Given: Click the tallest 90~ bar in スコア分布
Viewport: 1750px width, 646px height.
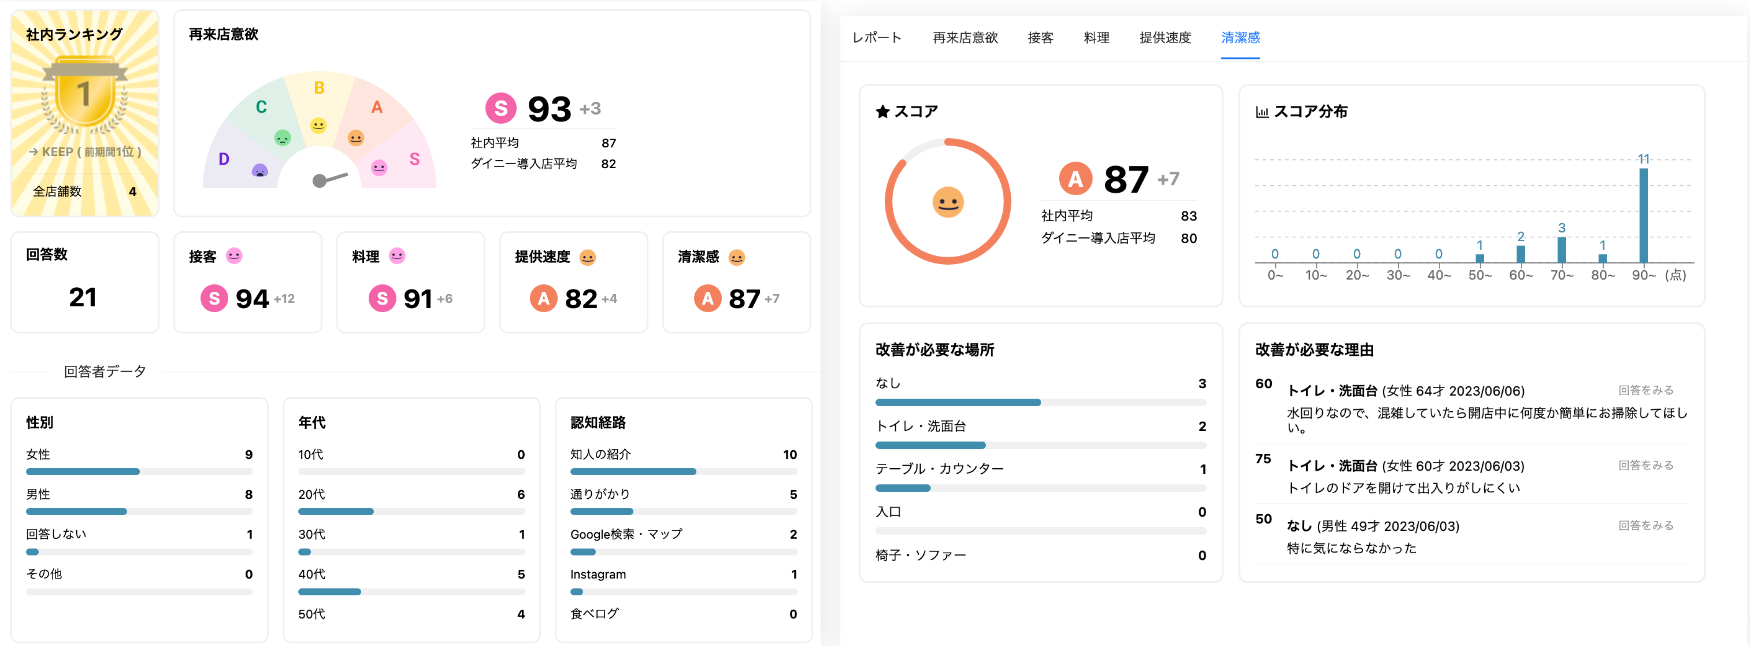Looking at the screenshot, I should (x=1644, y=215).
